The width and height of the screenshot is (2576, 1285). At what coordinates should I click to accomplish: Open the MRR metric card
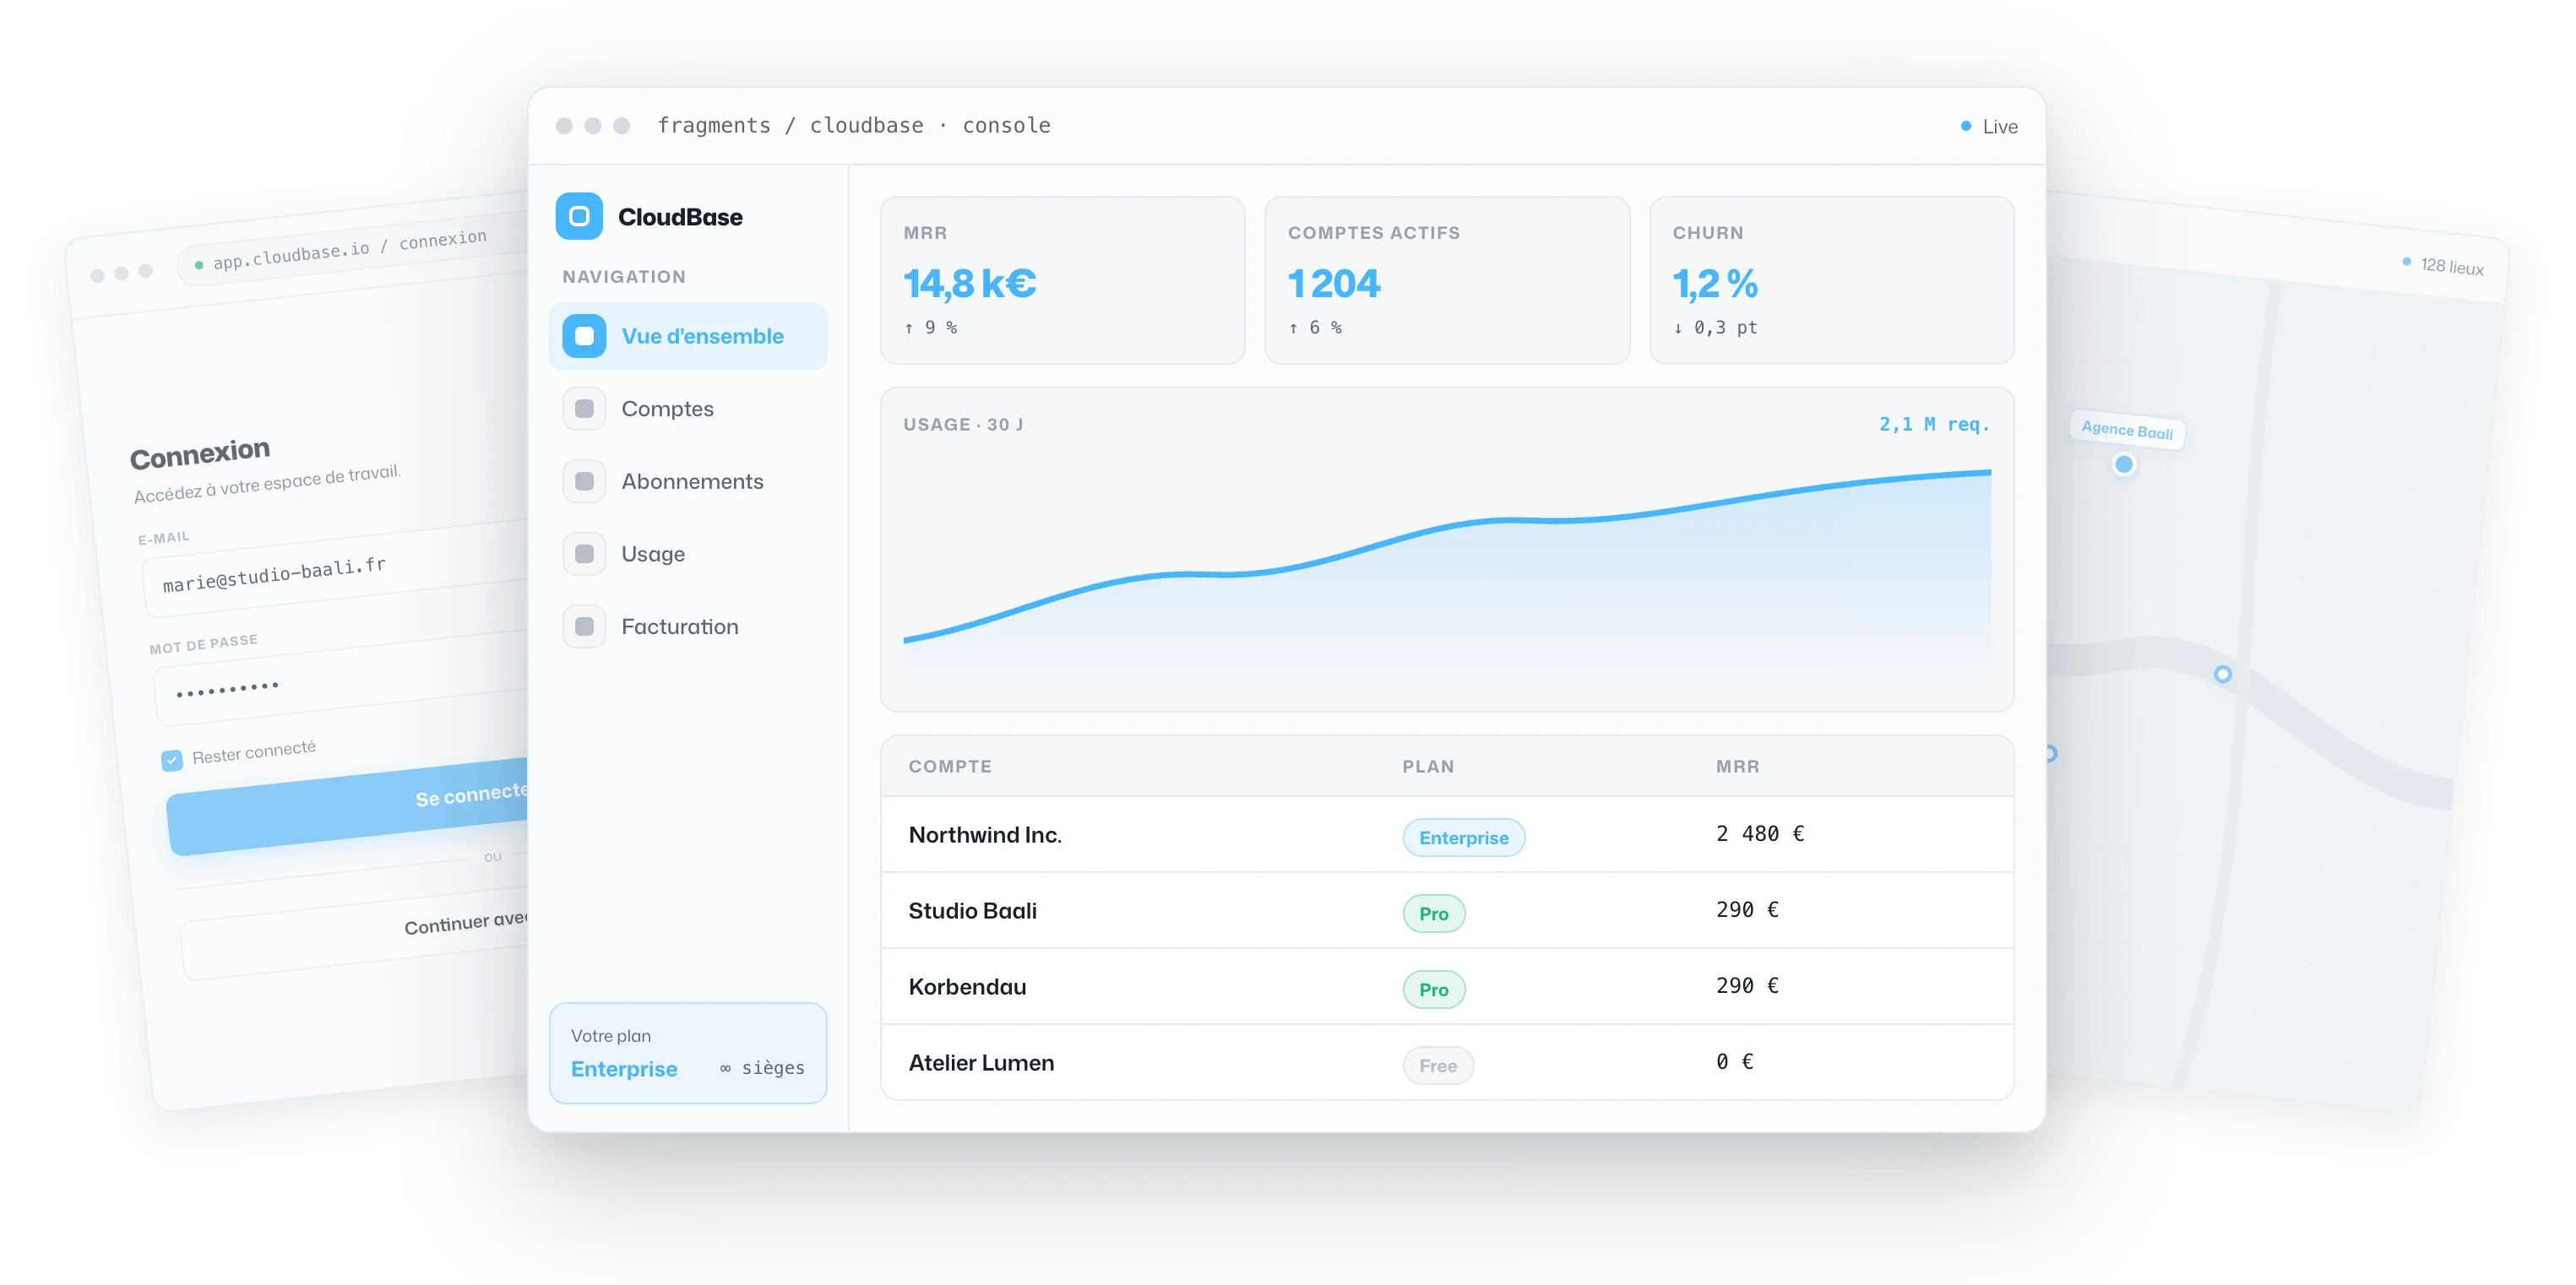coord(1062,280)
